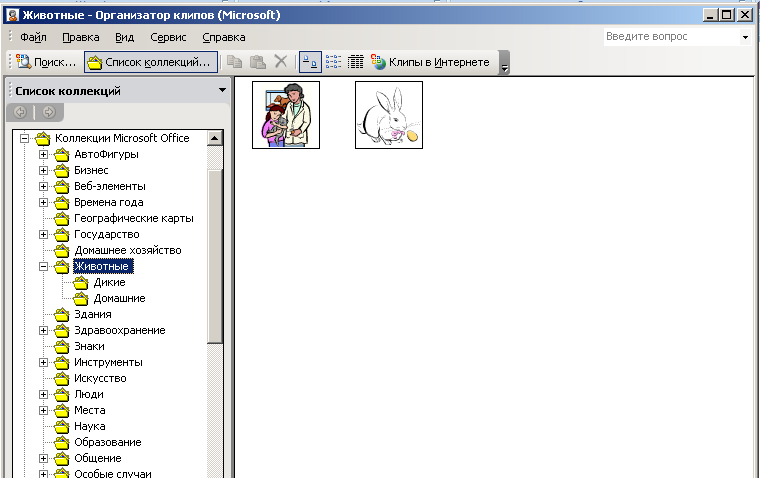Click the Copy icon in toolbar
The width and height of the screenshot is (760, 478).
[x=235, y=62]
